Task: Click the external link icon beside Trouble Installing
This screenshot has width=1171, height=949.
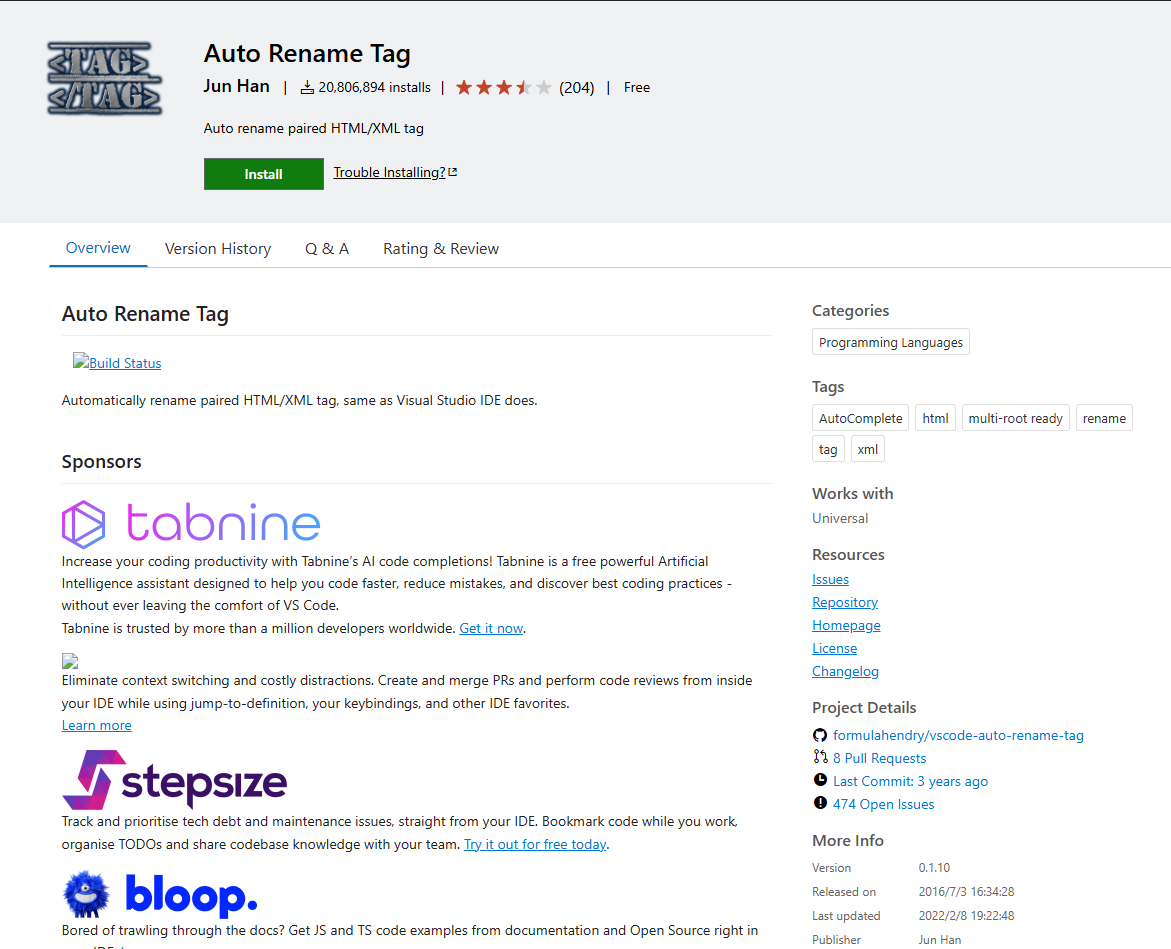Action: click(x=453, y=172)
